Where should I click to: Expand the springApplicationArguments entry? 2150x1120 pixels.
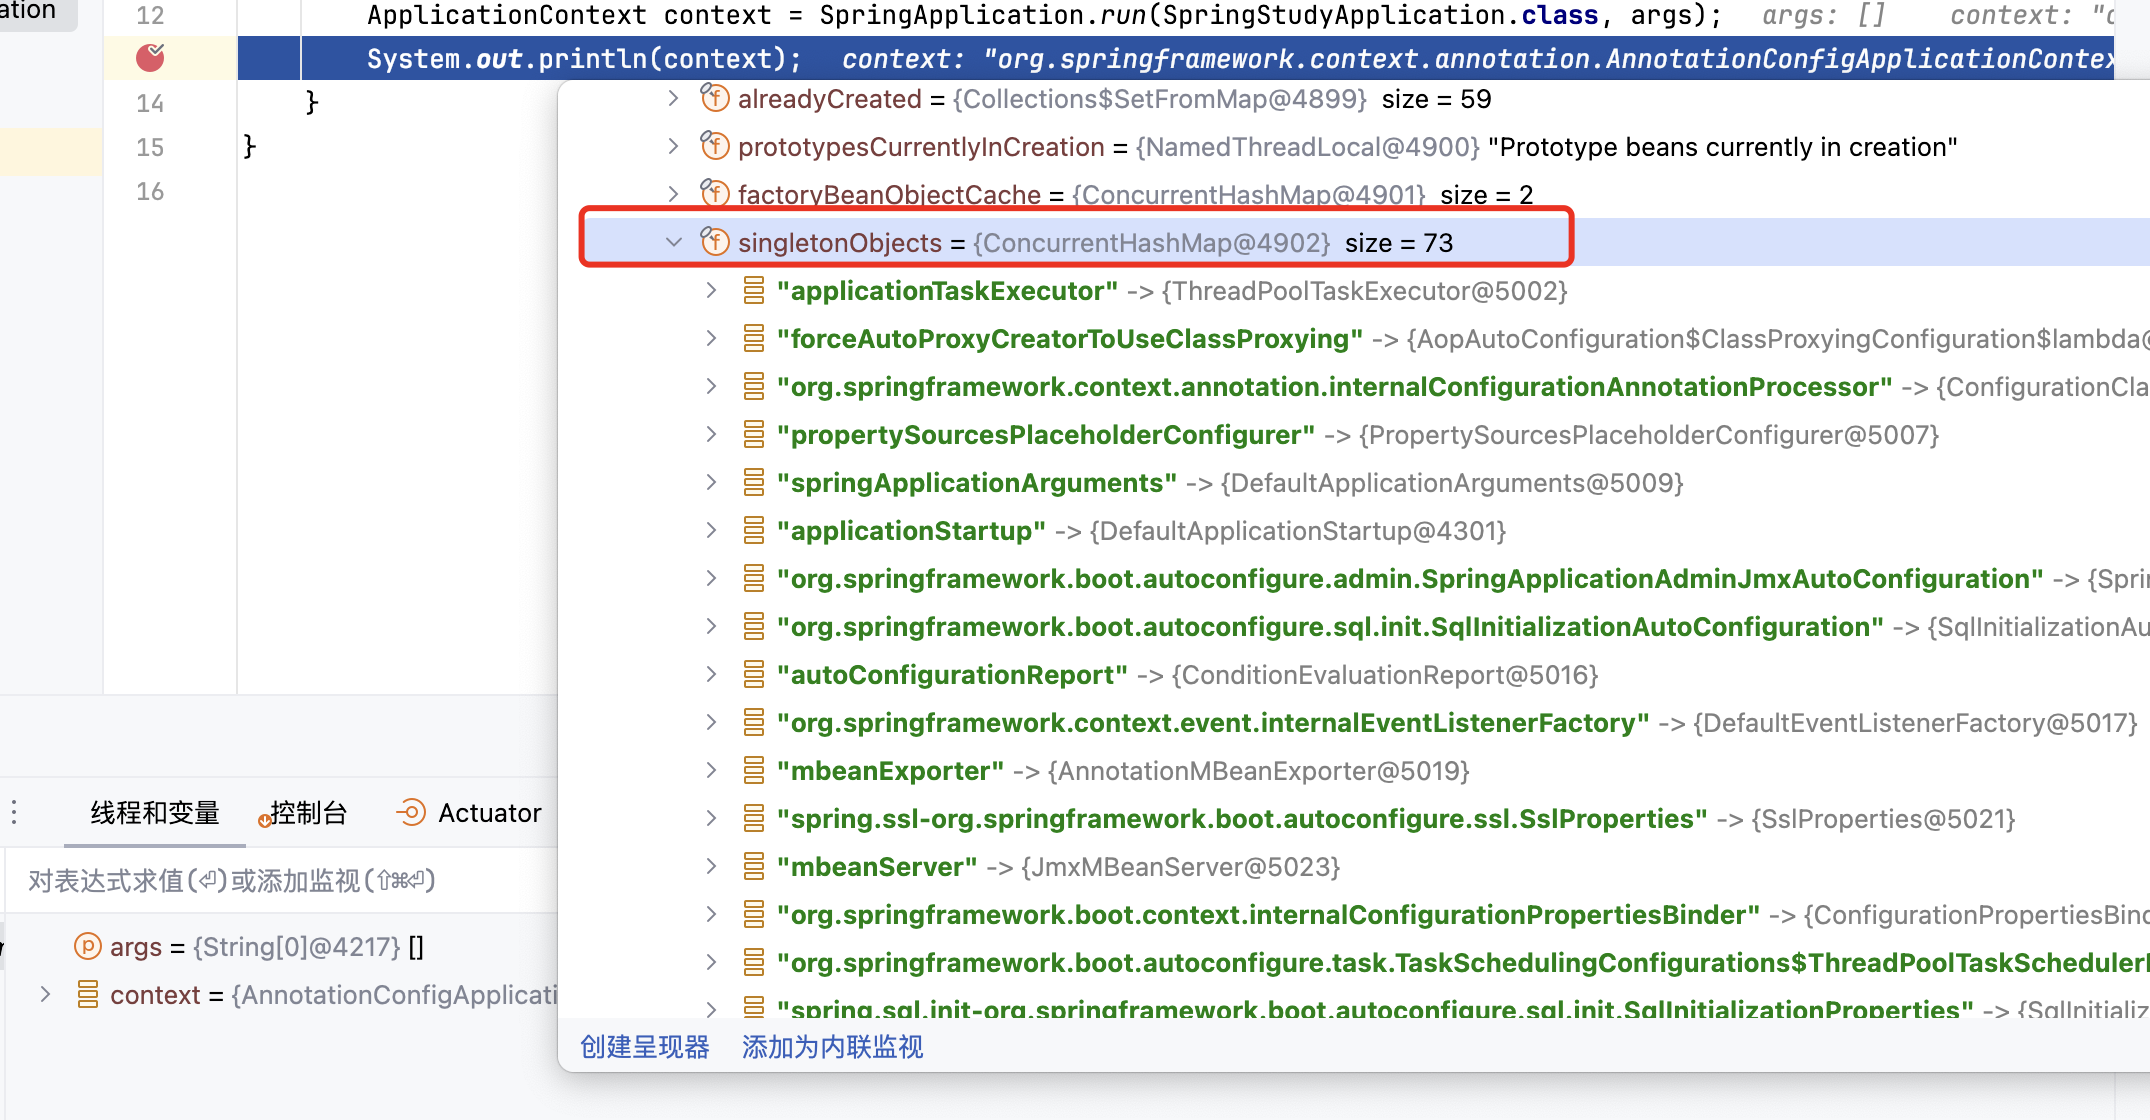[x=711, y=483]
